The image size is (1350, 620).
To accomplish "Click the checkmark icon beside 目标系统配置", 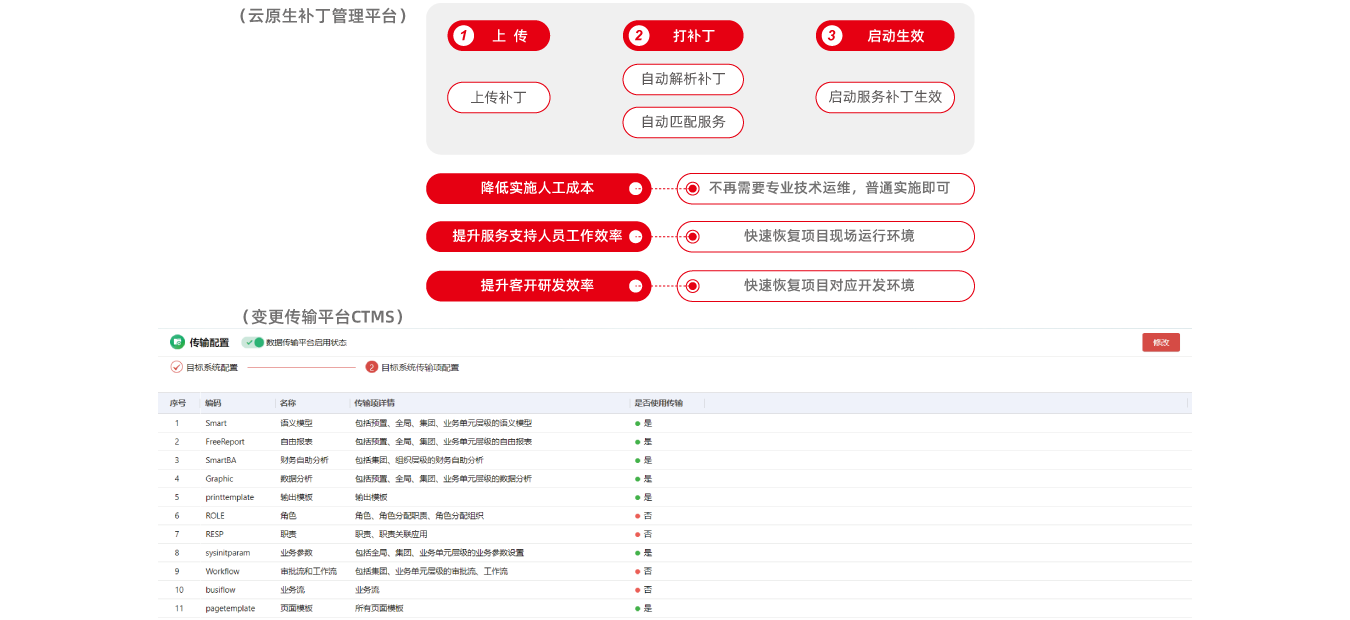I will (x=177, y=367).
